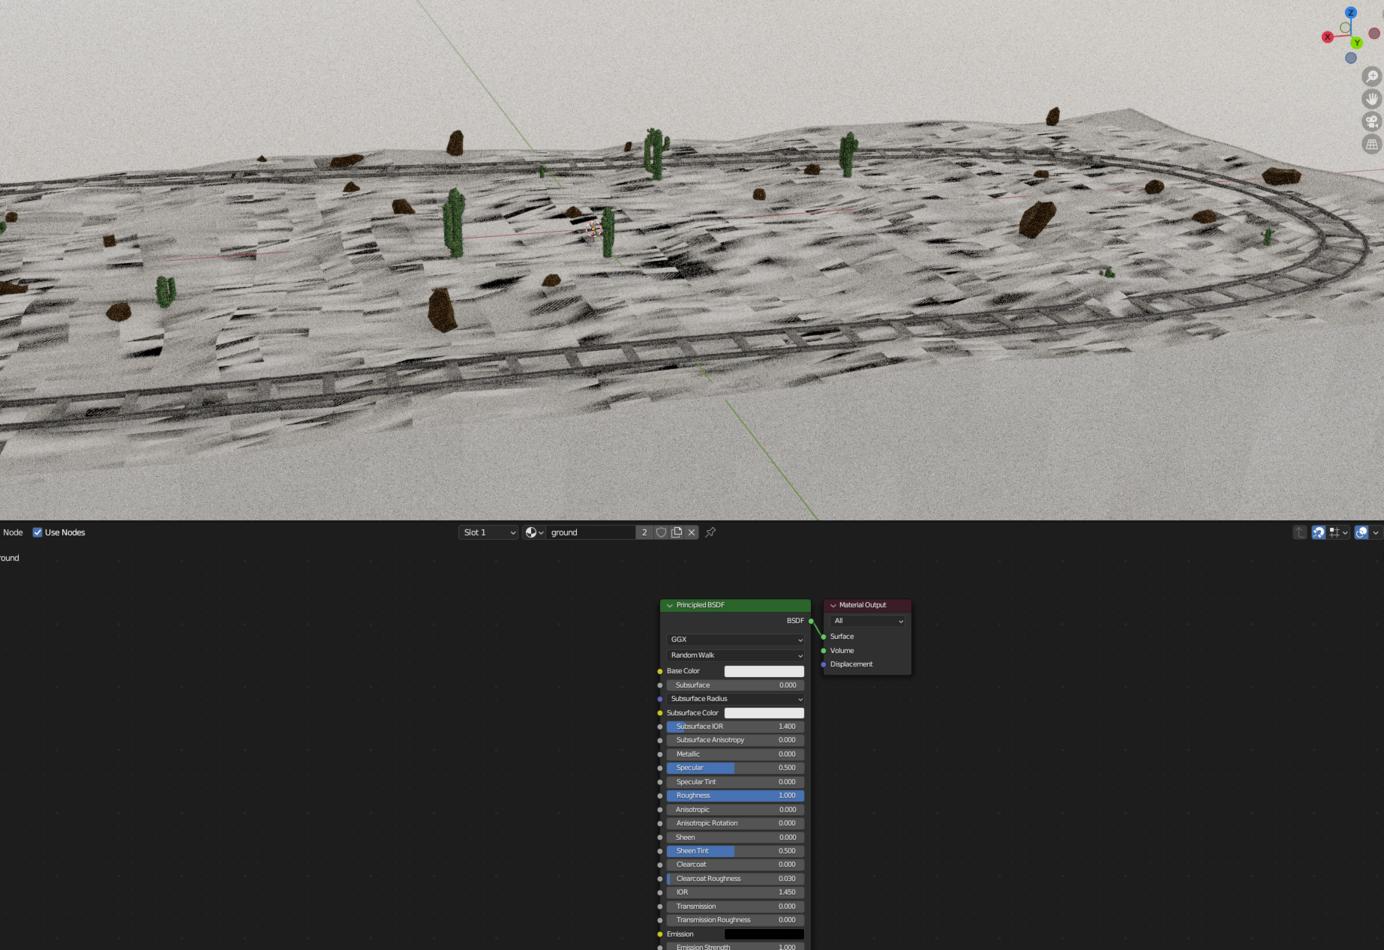Click the new material duplicate icon

[677, 533]
